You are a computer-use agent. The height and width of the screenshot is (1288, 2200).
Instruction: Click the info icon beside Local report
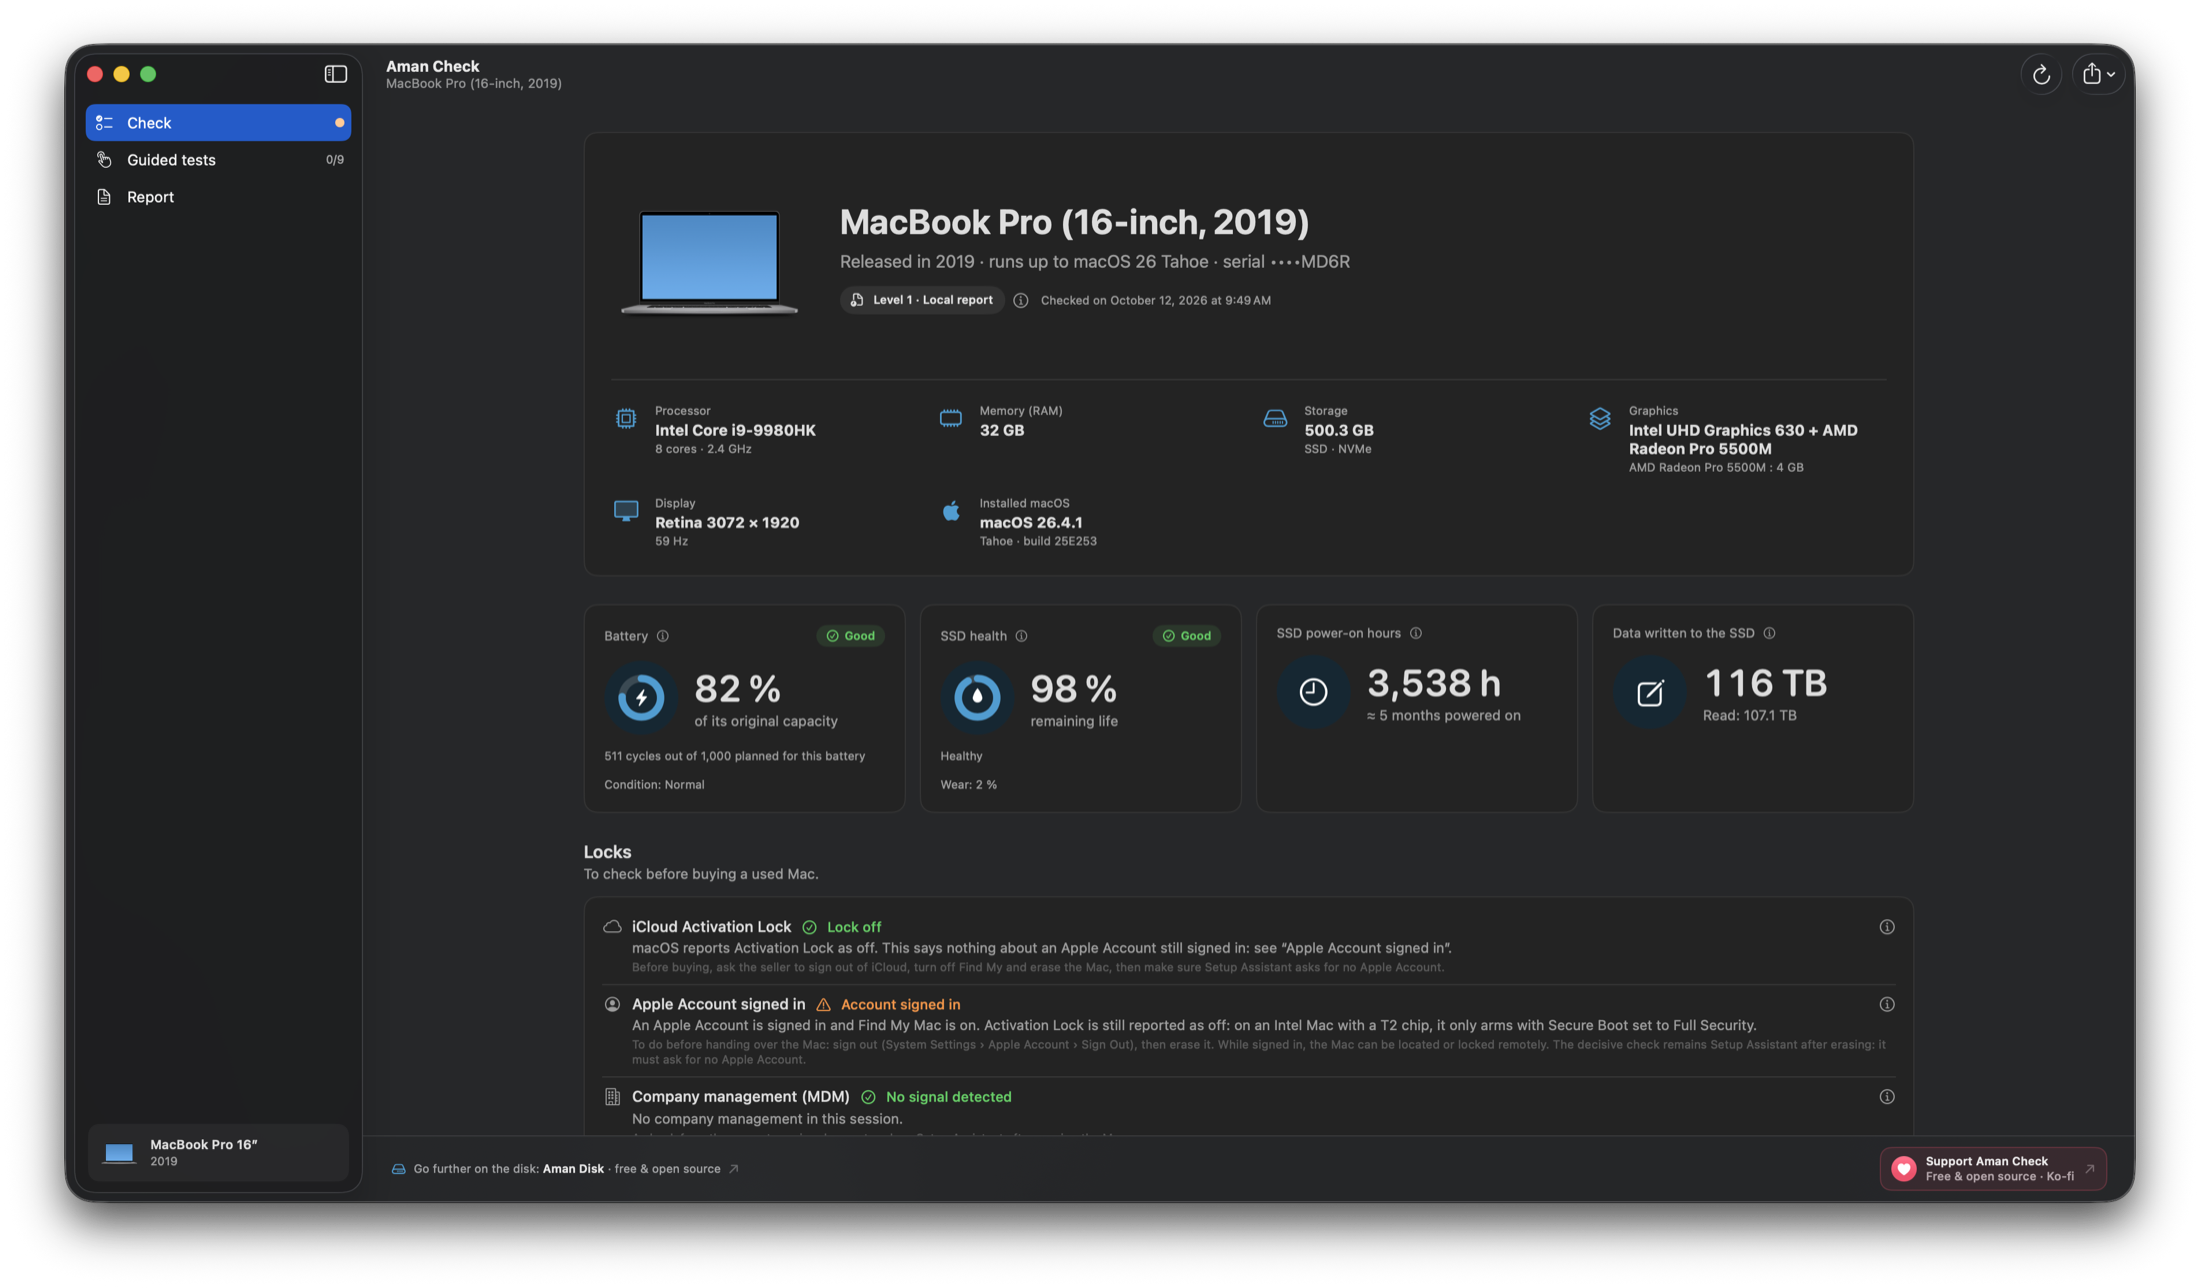tap(1020, 300)
